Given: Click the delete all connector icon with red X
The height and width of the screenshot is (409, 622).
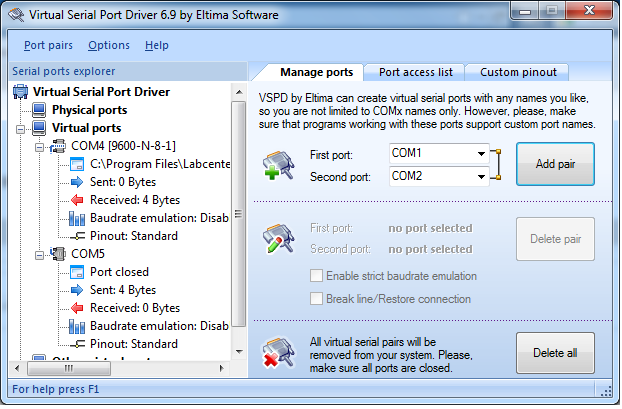Looking at the screenshot, I should coord(278,352).
